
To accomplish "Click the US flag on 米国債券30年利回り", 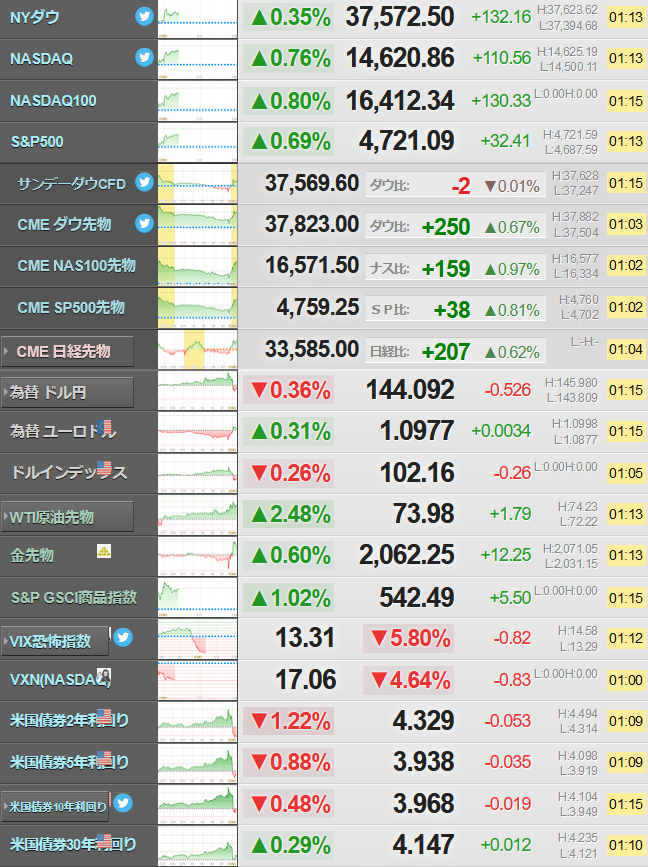I will tap(104, 841).
